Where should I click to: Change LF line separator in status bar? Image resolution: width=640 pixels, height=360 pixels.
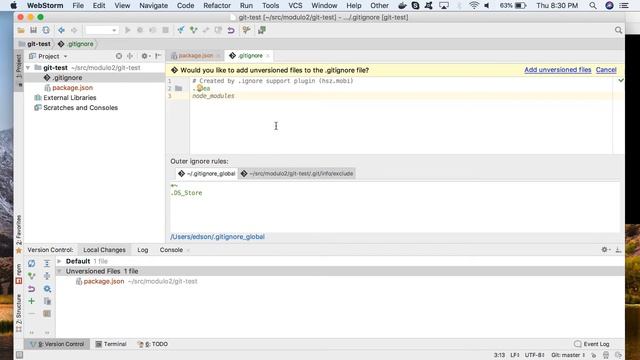click(x=515, y=355)
